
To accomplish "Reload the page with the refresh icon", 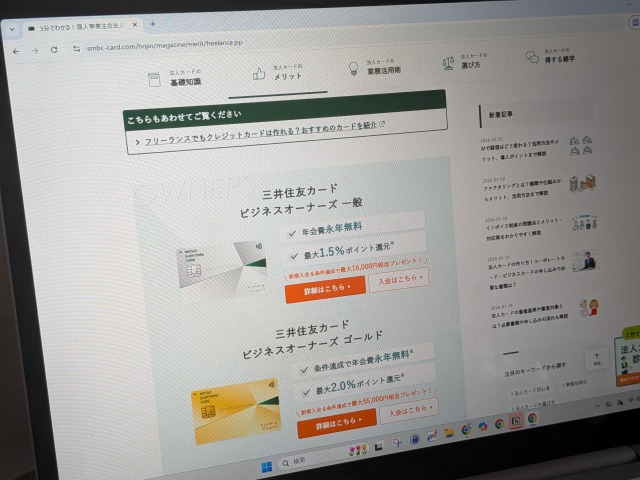I will 54,50.
